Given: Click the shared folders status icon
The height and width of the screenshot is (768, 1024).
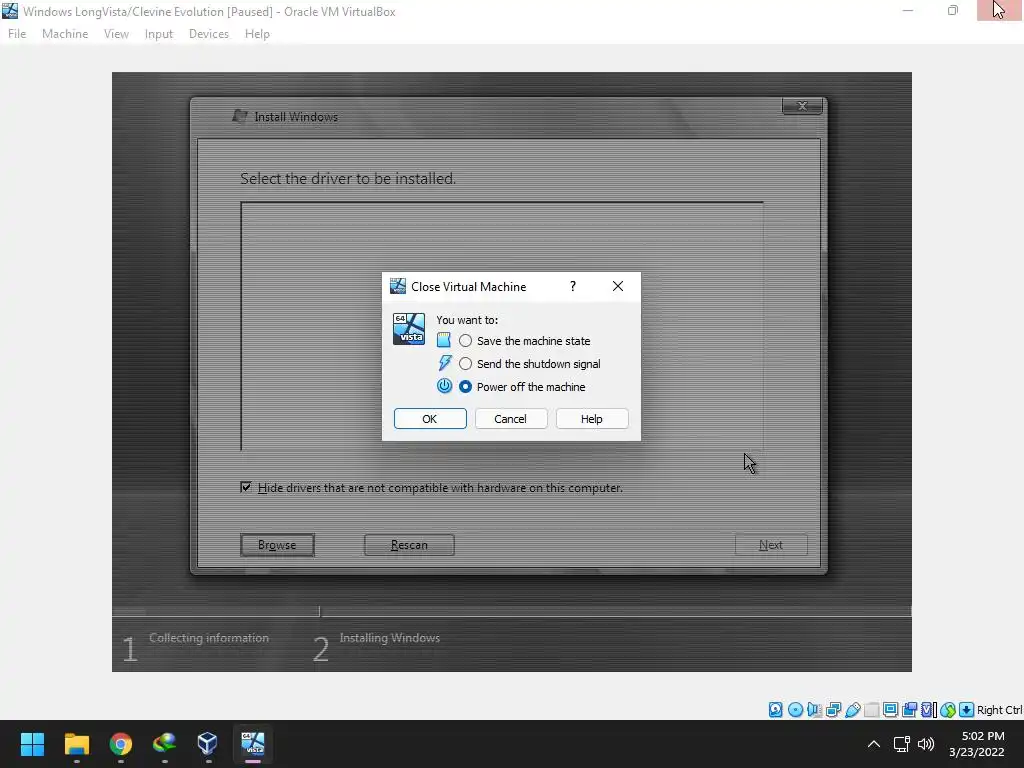Looking at the screenshot, I should [x=871, y=710].
